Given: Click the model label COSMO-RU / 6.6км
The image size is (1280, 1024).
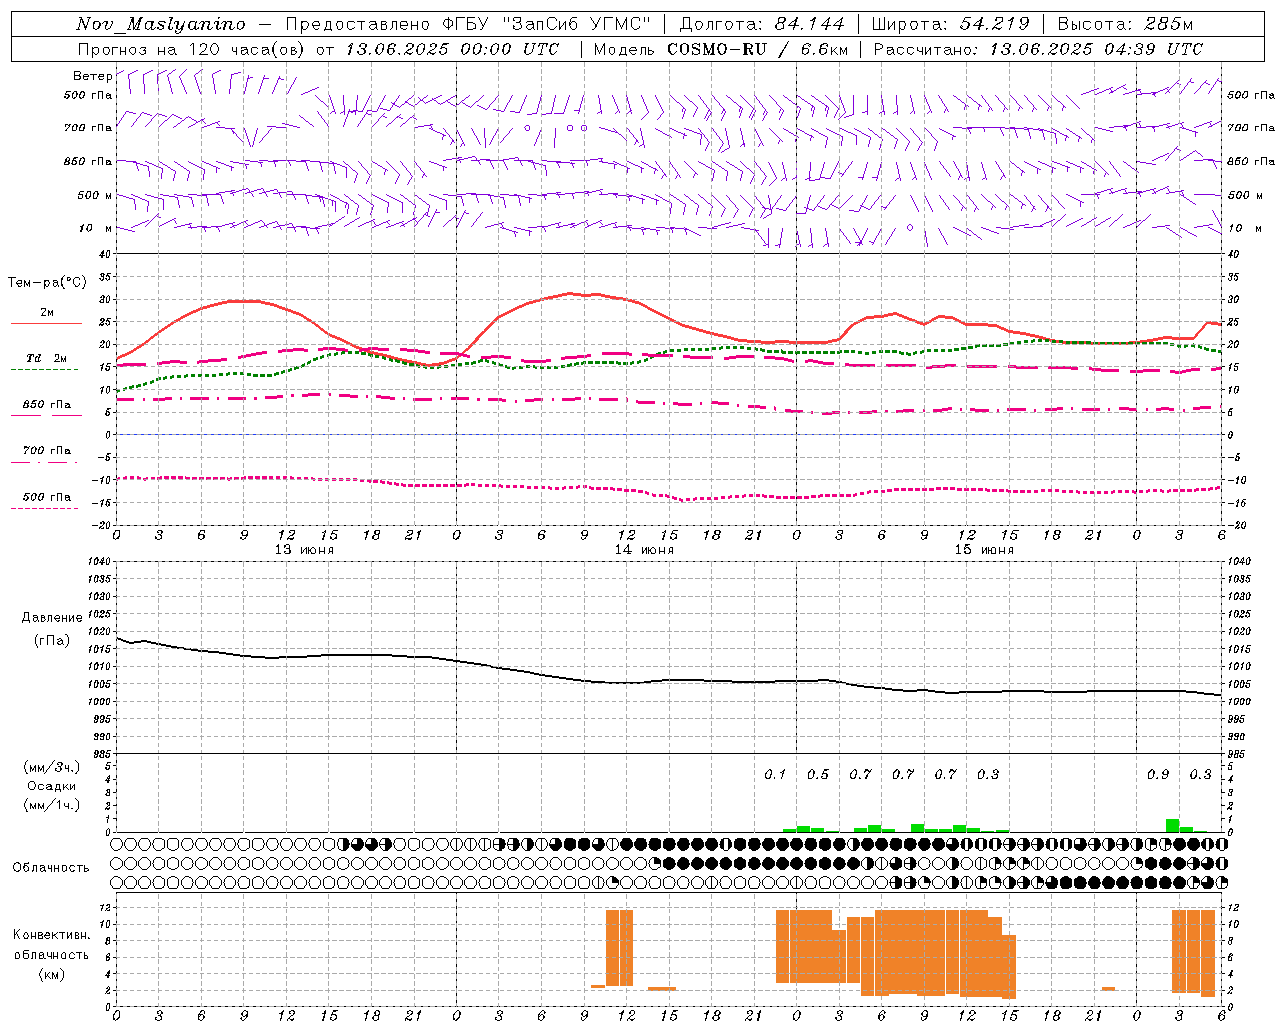Looking at the screenshot, I should pos(757,49).
